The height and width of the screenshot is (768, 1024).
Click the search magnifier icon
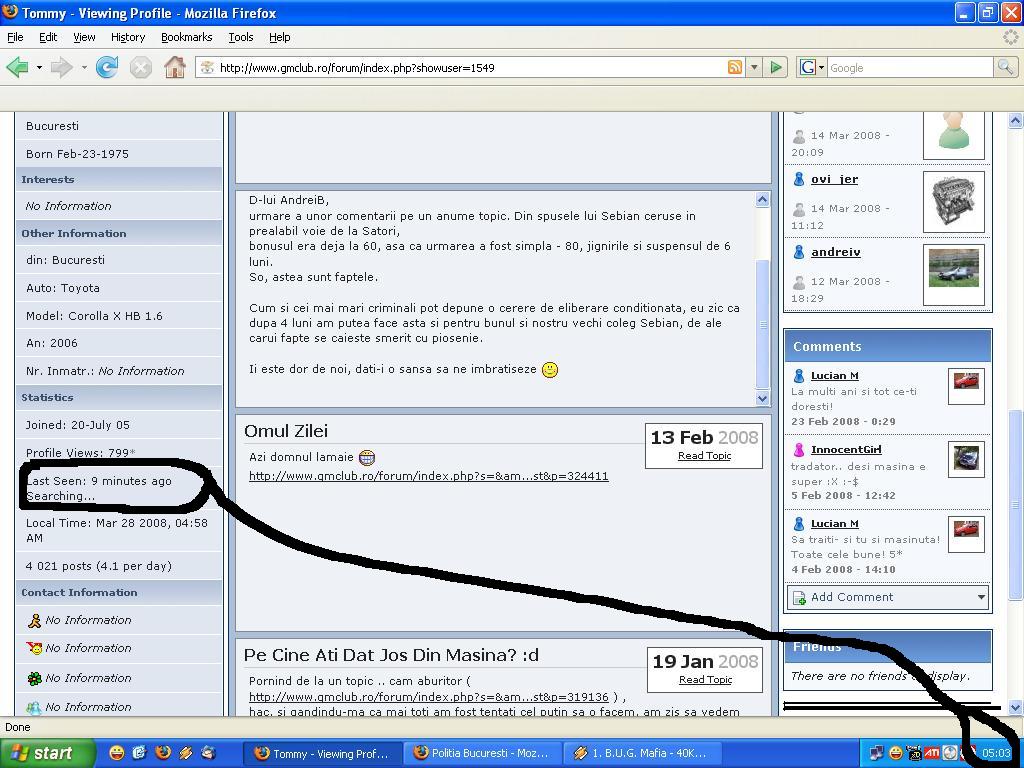[1005, 67]
